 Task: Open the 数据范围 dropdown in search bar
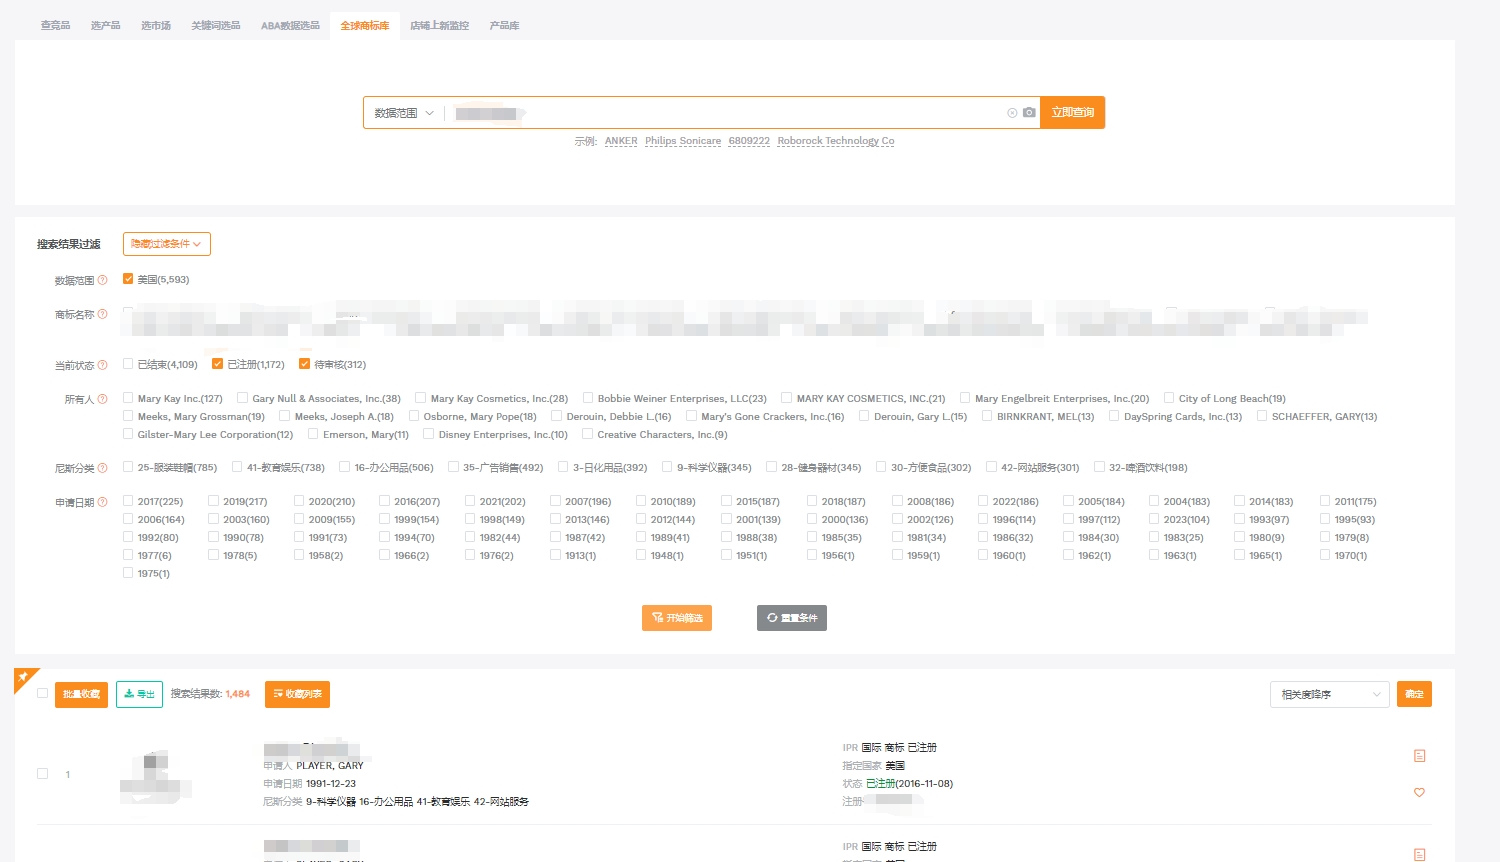click(x=404, y=113)
